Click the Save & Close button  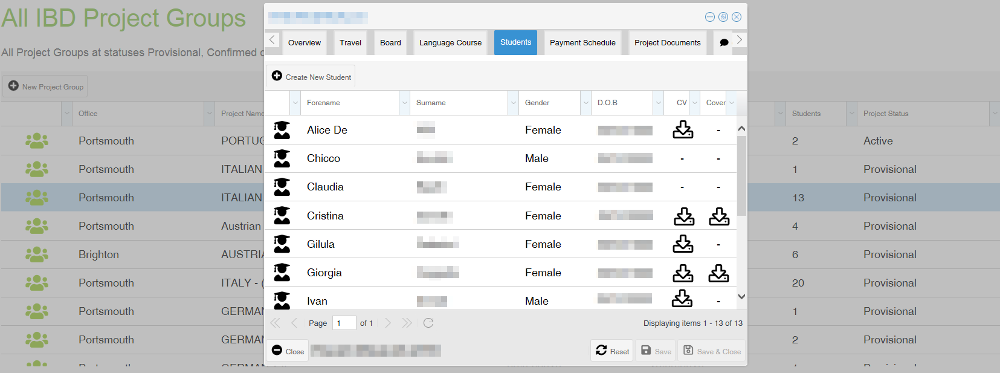point(710,351)
